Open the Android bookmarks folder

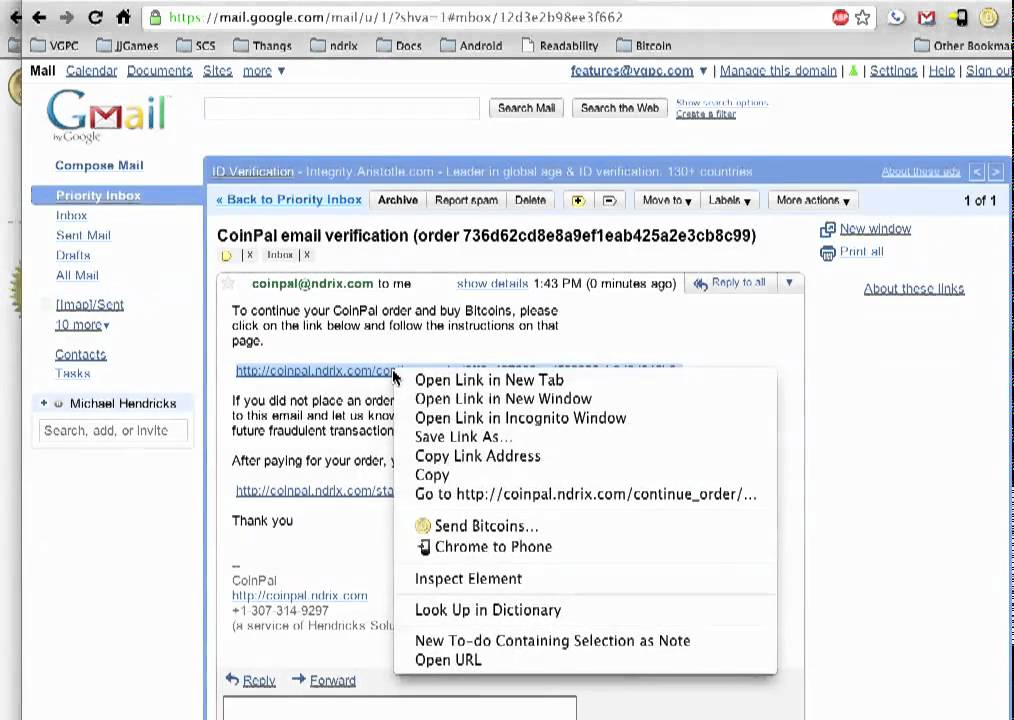point(471,46)
